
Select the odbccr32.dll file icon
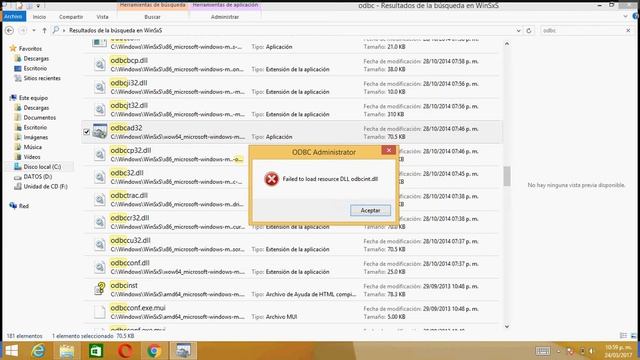(100, 222)
